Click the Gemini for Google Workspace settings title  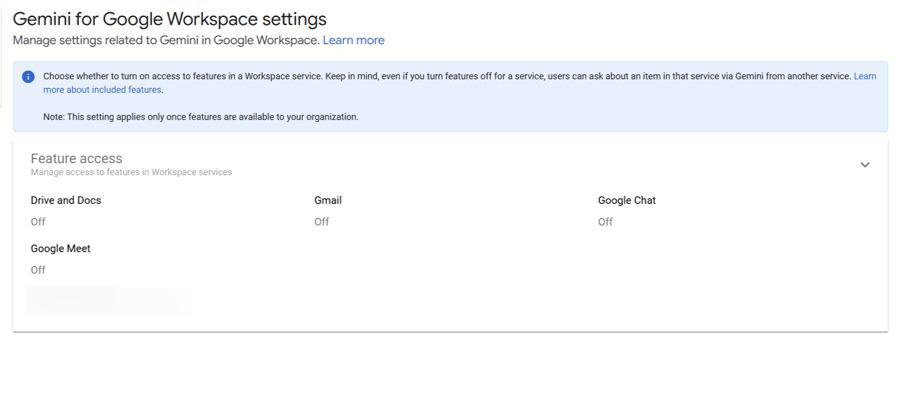pos(169,18)
